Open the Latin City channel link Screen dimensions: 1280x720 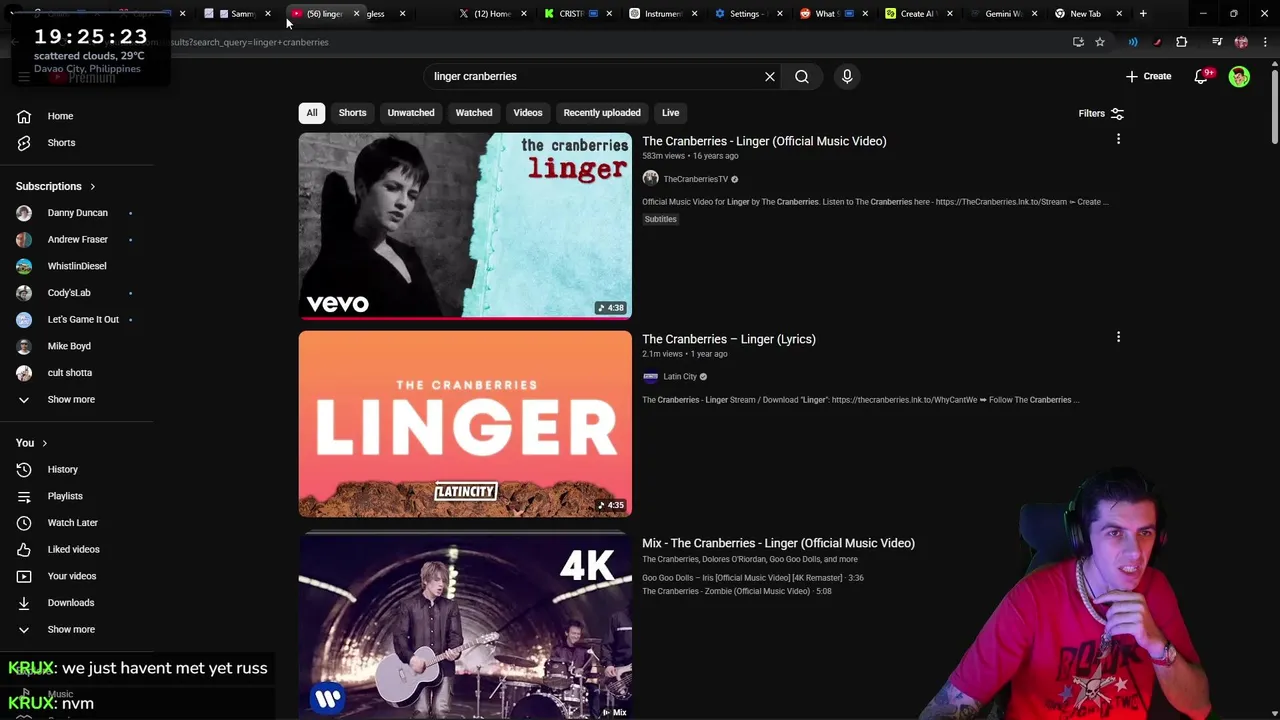tap(680, 377)
